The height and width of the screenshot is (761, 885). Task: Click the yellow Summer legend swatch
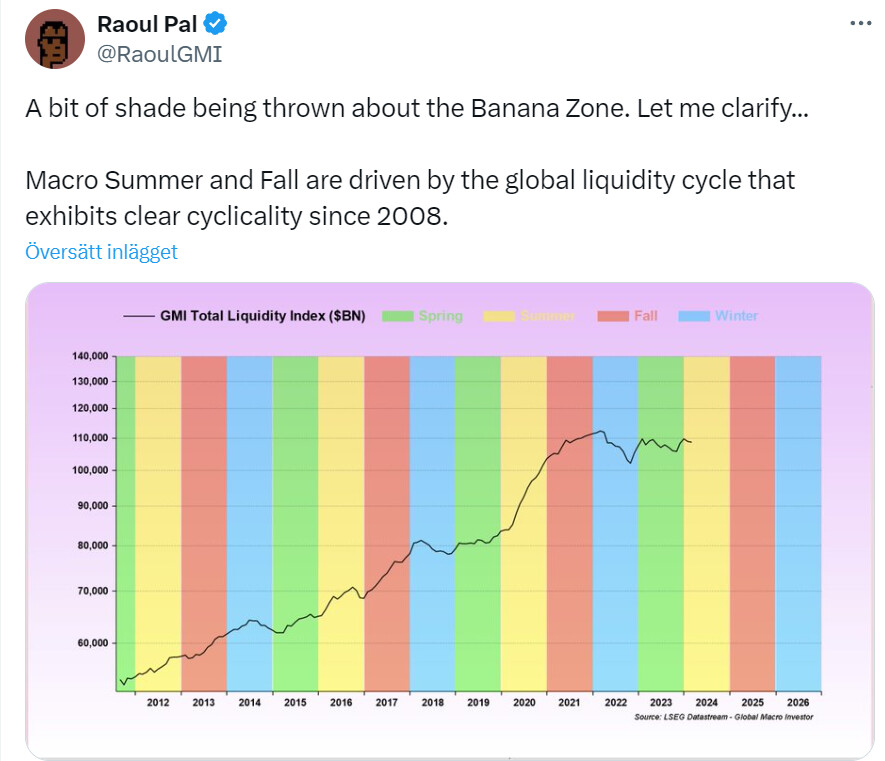click(x=497, y=316)
